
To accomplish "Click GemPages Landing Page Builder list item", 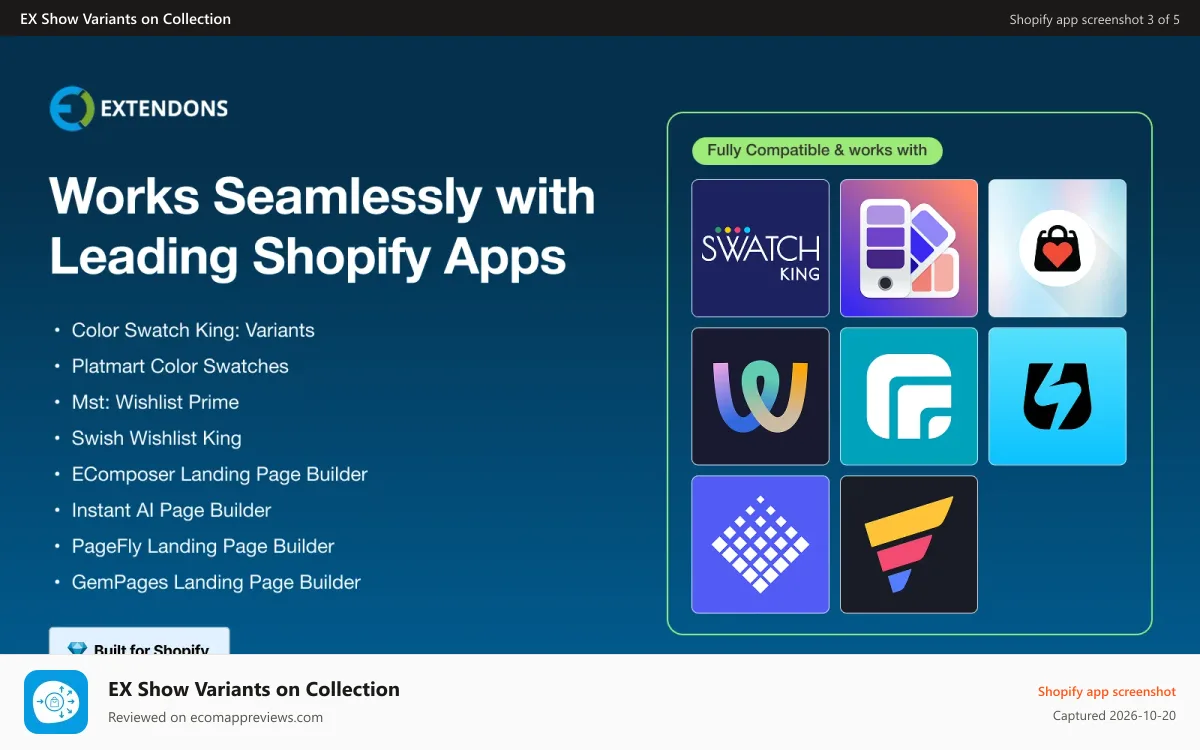I will [x=216, y=582].
